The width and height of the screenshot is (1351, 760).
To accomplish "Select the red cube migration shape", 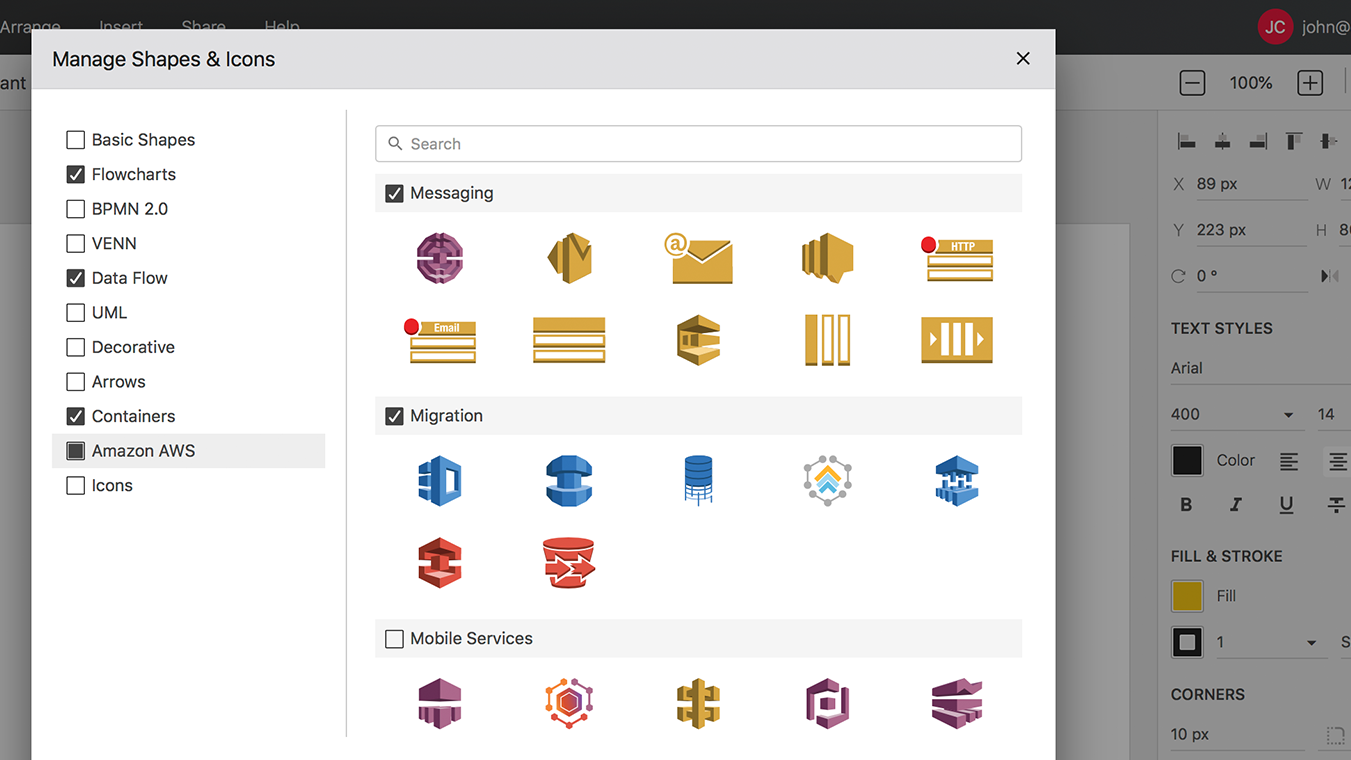I will (440, 562).
